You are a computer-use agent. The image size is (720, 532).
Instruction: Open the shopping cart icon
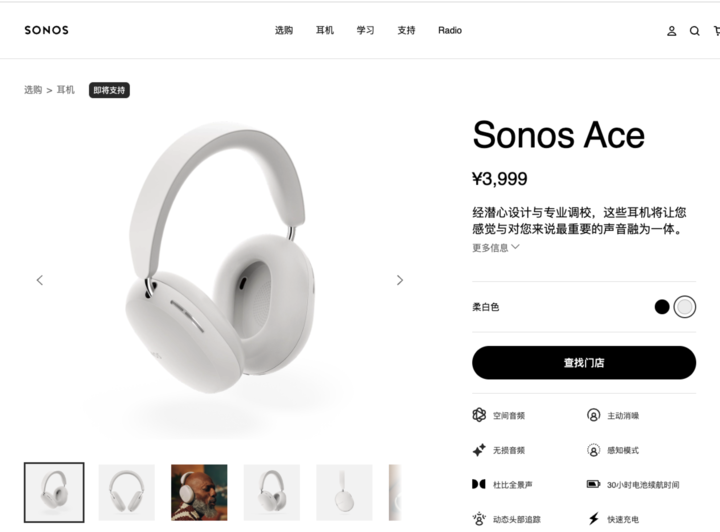[717, 31]
